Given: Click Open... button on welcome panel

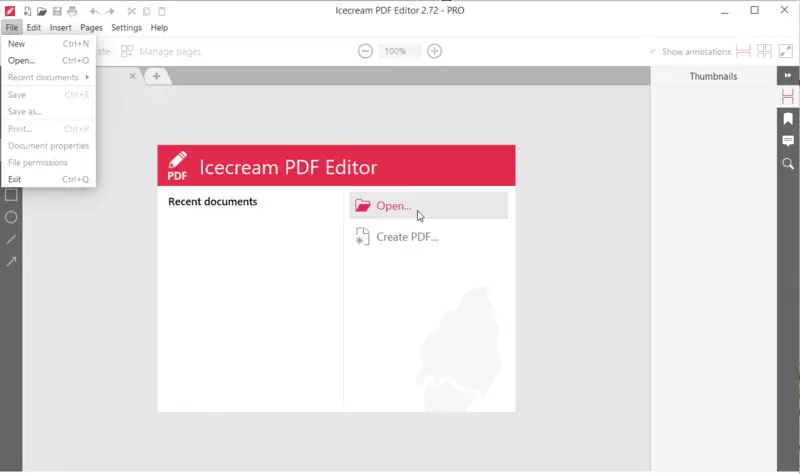Looking at the screenshot, I should [x=429, y=206].
